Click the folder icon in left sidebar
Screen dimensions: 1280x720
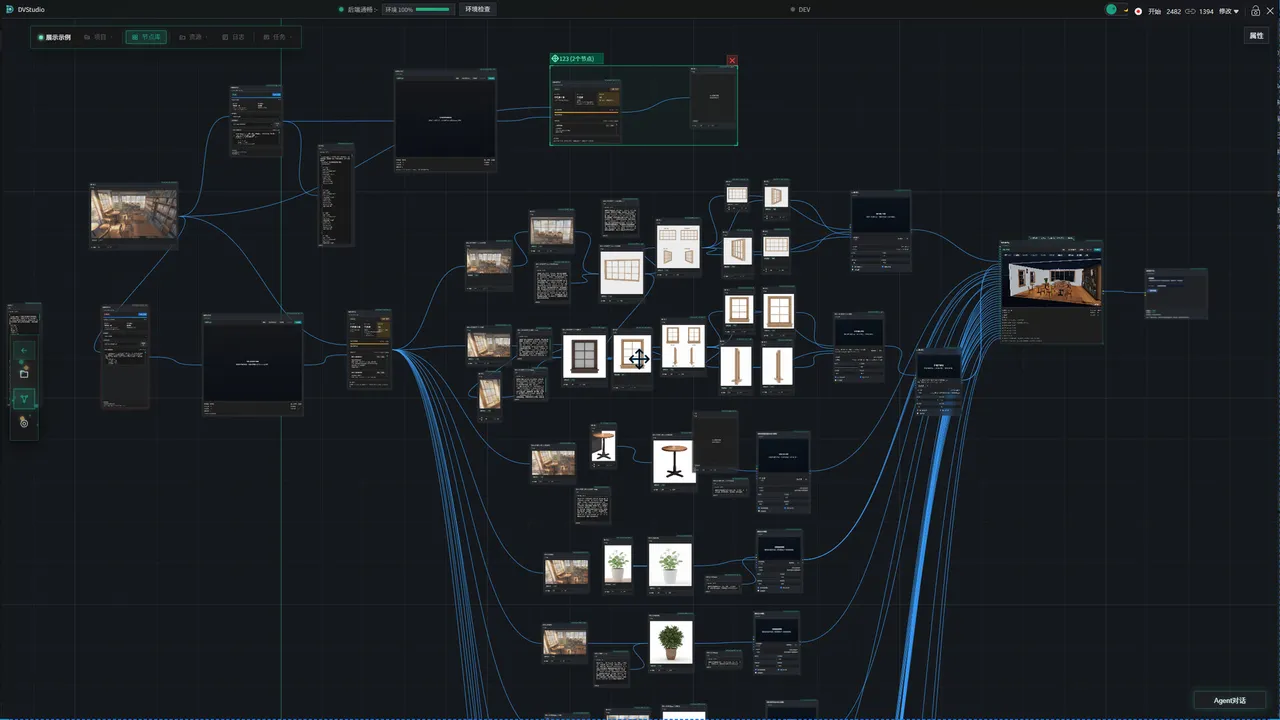24,374
